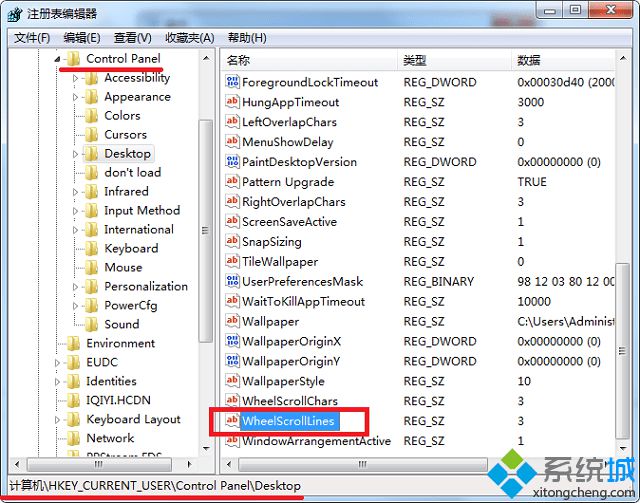The height and width of the screenshot is (503, 640).
Task: Click the UserPreferencesMask binary icon
Action: click(x=232, y=281)
